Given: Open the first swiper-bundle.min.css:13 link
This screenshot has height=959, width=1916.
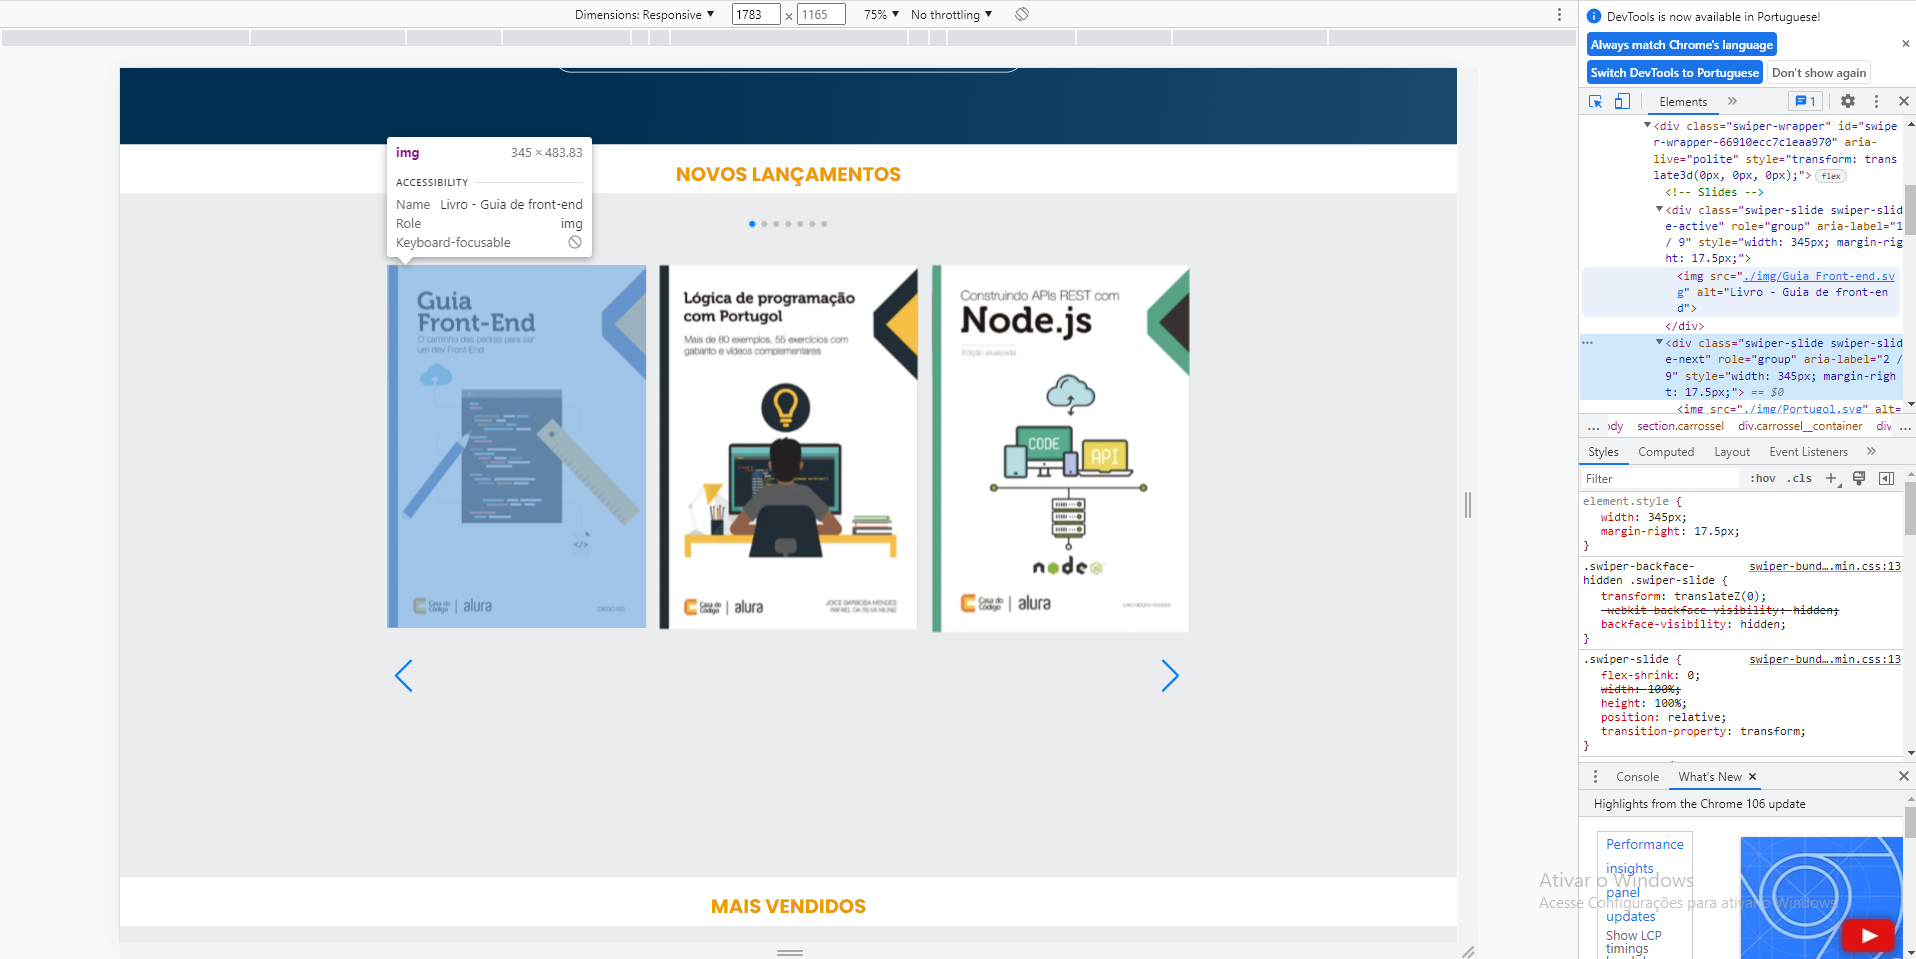Looking at the screenshot, I should click(1825, 566).
